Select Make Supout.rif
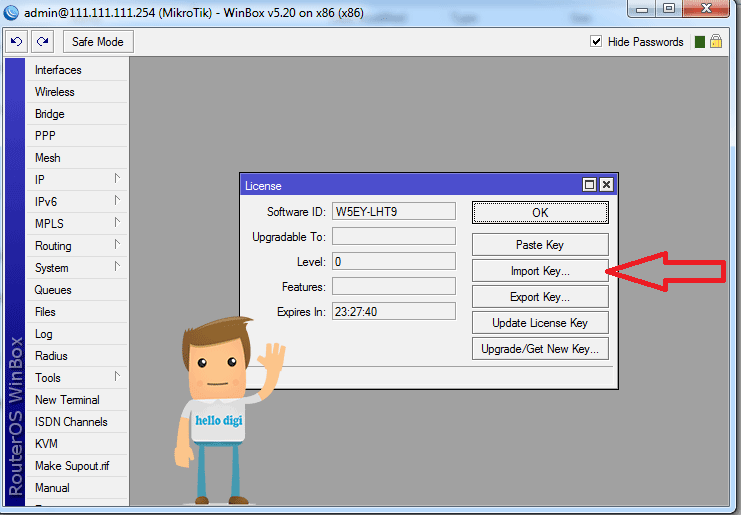The image size is (741, 515). [x=77, y=466]
